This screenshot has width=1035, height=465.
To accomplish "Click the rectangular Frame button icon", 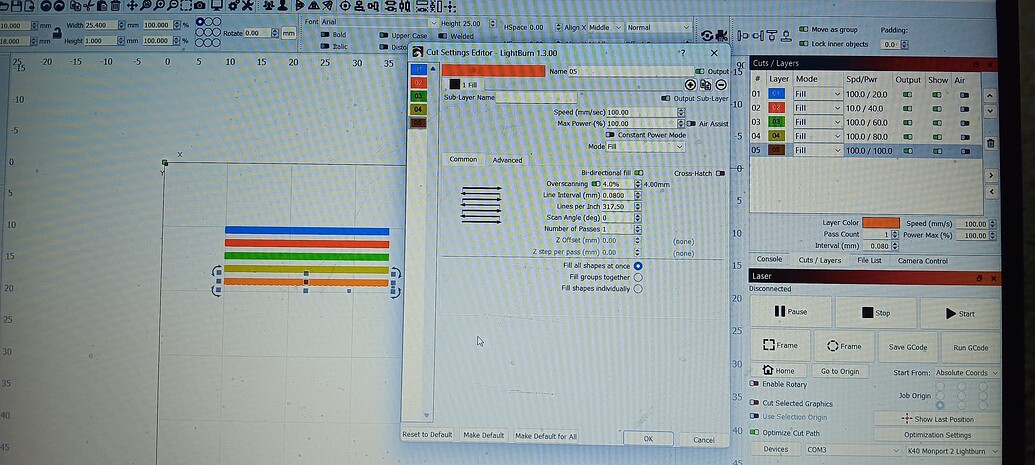I will point(781,345).
